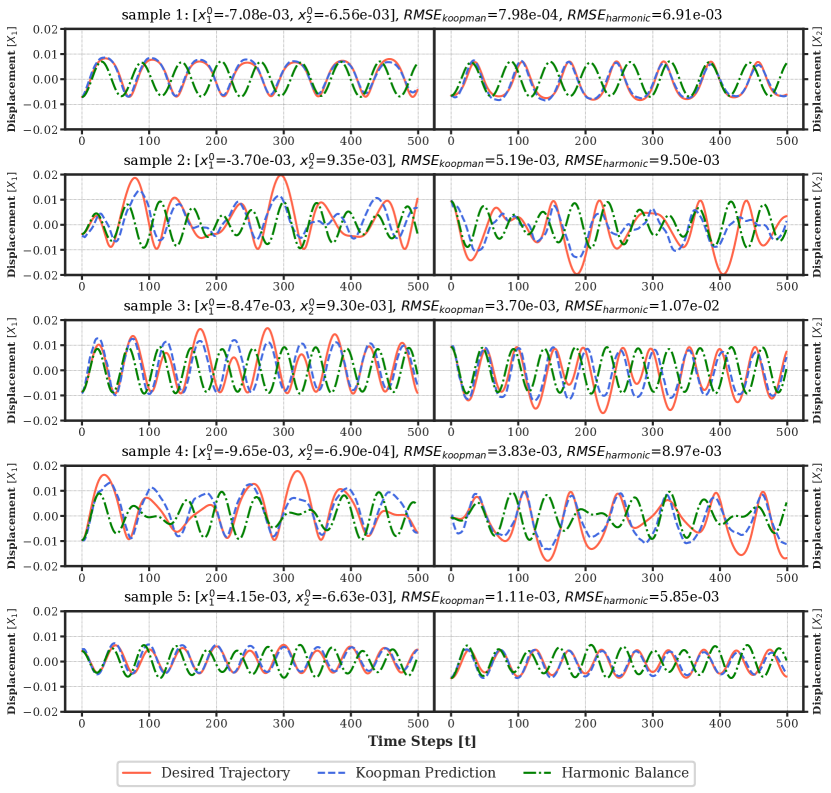This screenshot has height=793, width=831.
Task: Click the bottom-right subplot plot area
Action: (x=618, y=661)
